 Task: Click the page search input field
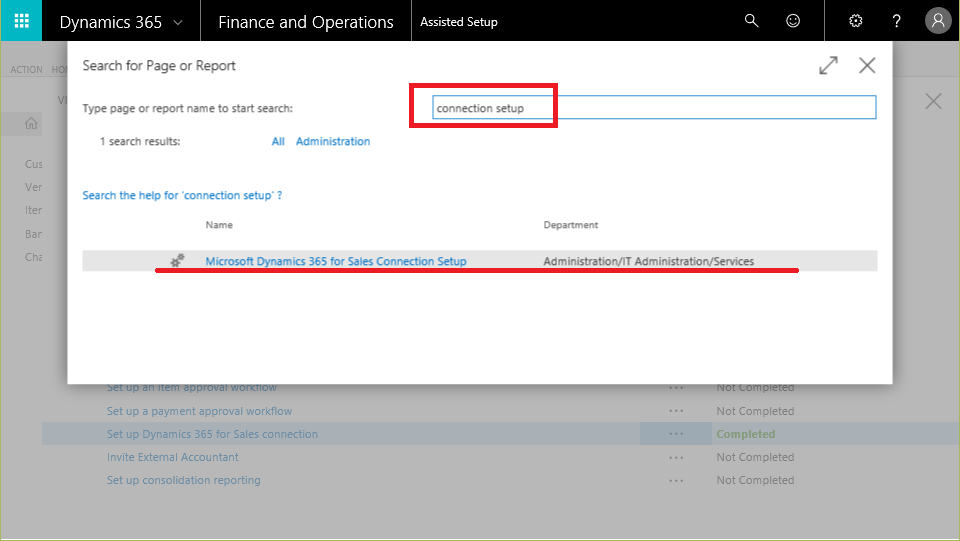654,108
